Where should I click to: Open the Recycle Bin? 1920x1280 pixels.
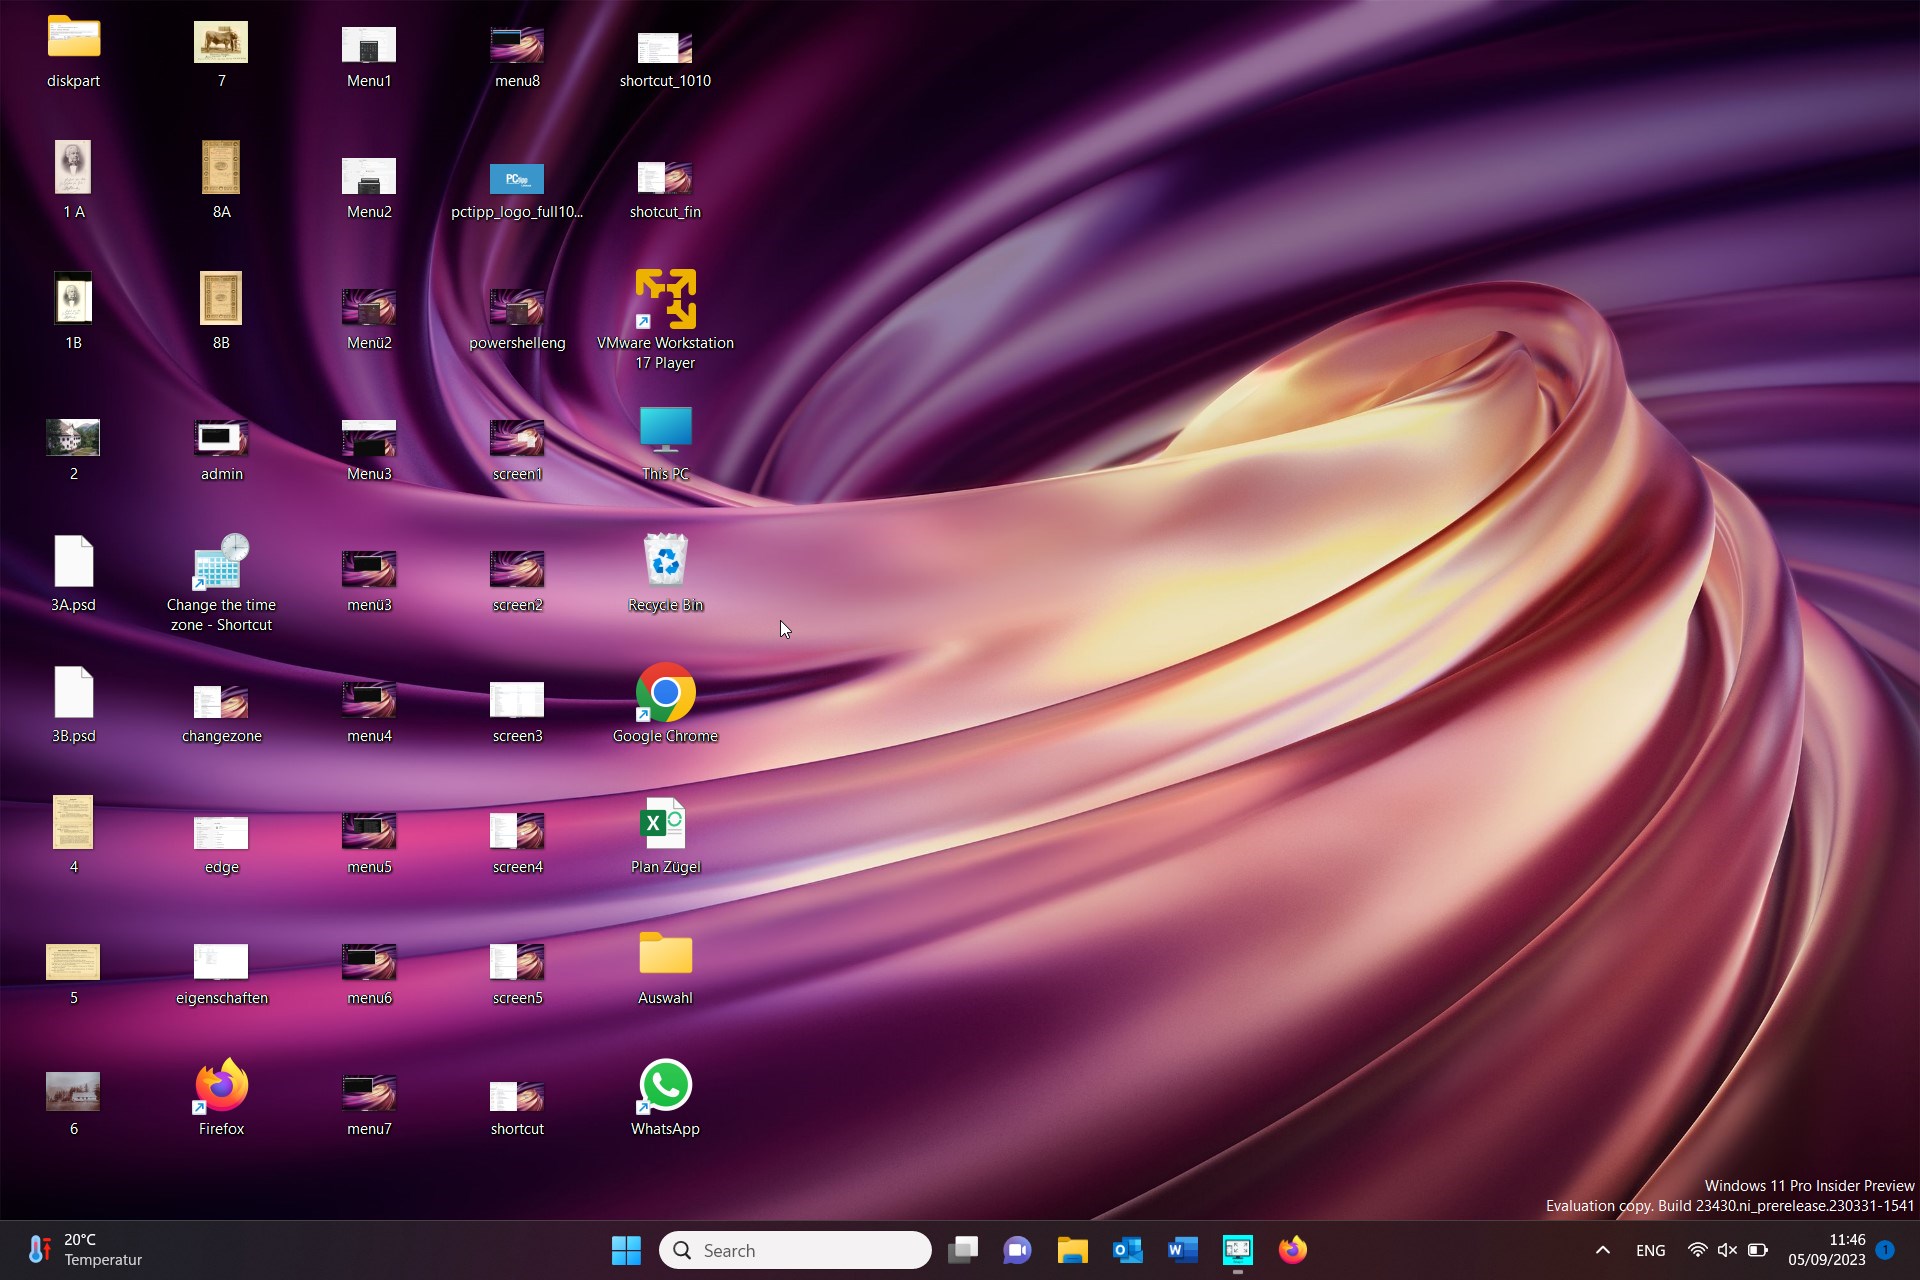click(x=665, y=560)
